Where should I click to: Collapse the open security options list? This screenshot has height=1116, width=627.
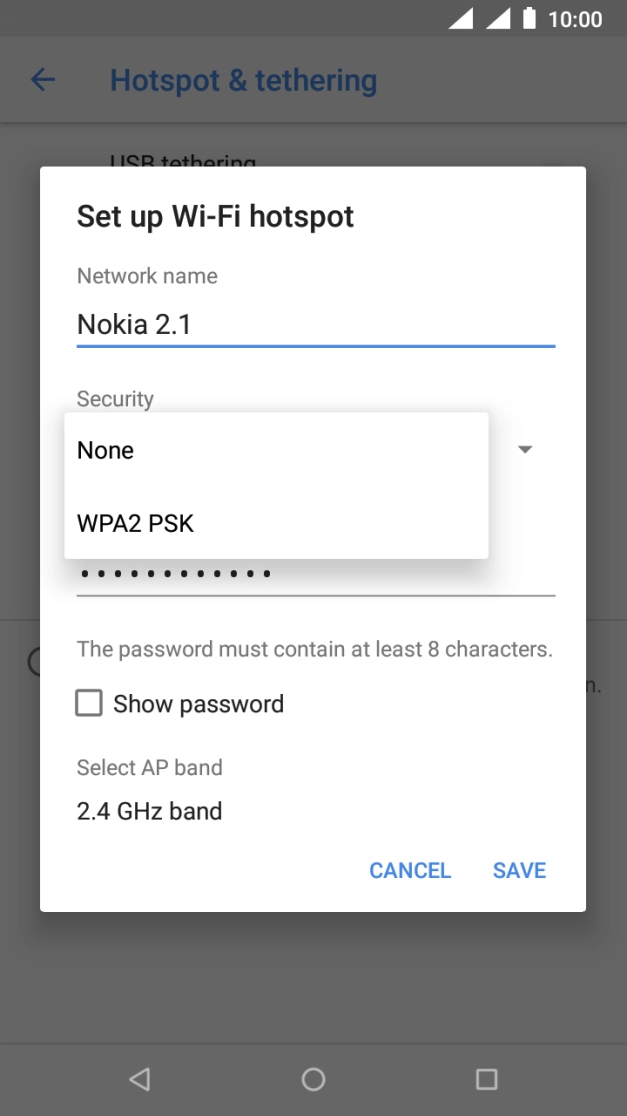point(525,449)
